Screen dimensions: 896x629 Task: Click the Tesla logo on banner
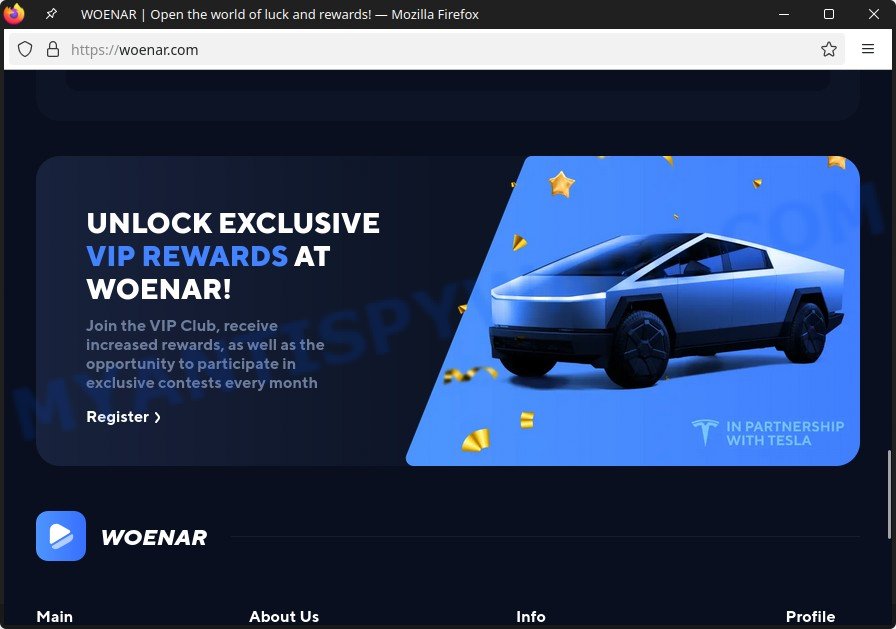[x=705, y=432]
